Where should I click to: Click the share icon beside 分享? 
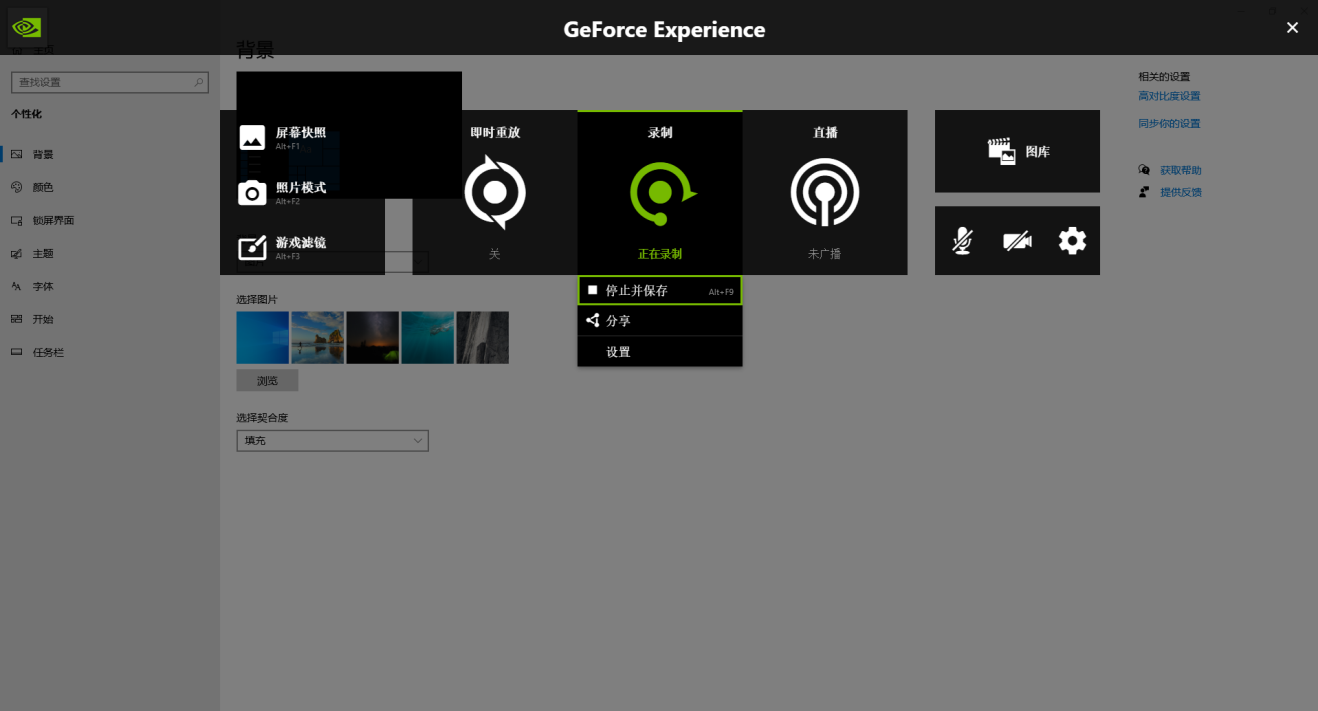[593, 320]
